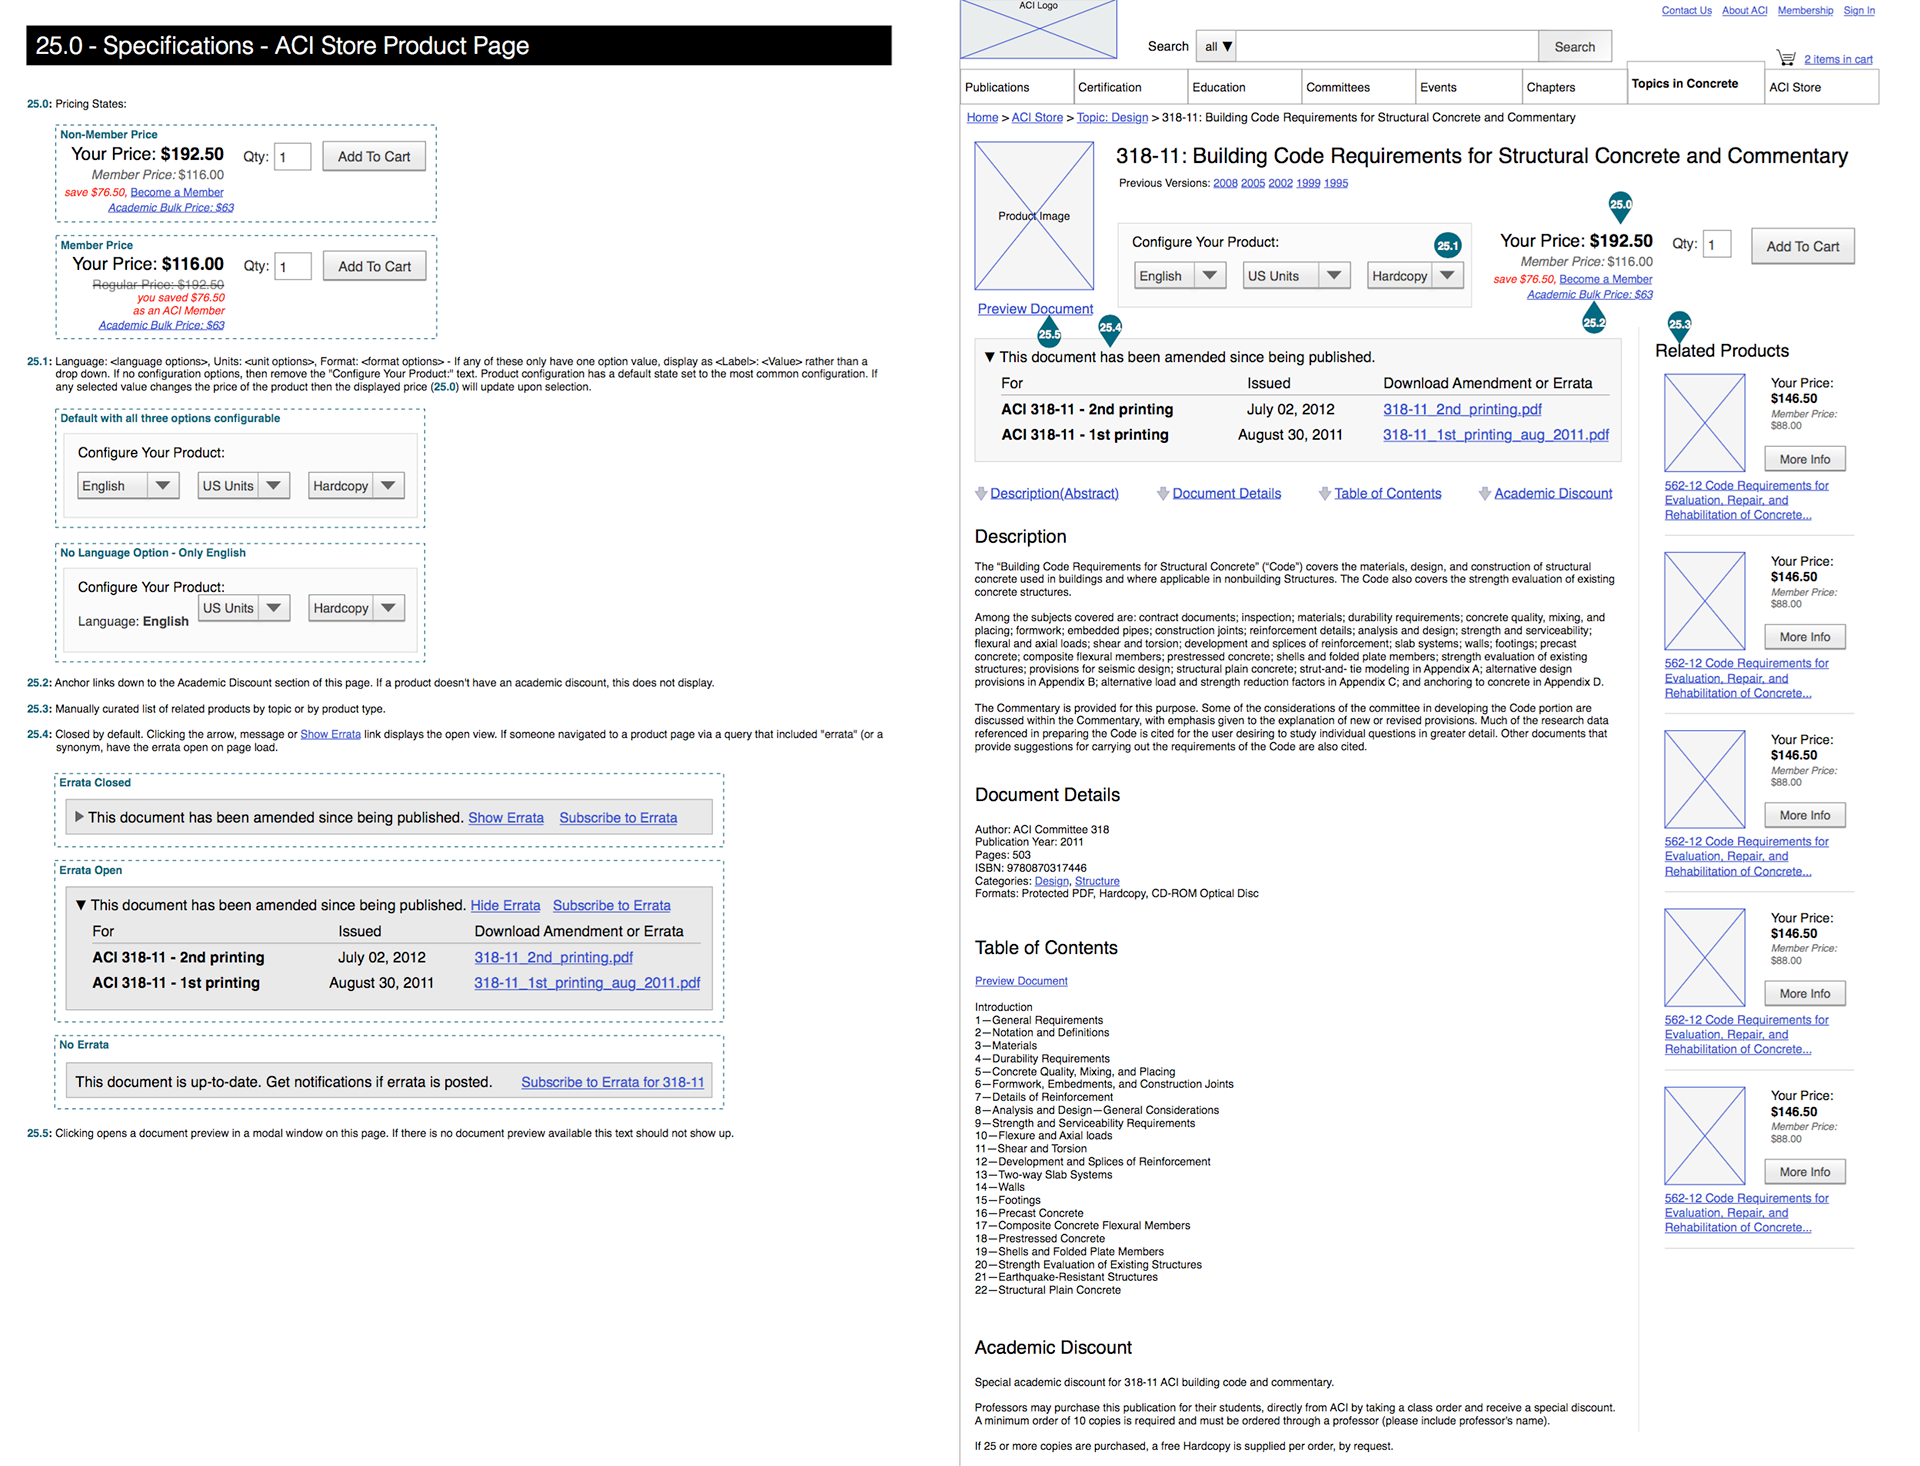Select the Topics in Concrete tab
1920x1466 pixels.
(x=1695, y=83)
